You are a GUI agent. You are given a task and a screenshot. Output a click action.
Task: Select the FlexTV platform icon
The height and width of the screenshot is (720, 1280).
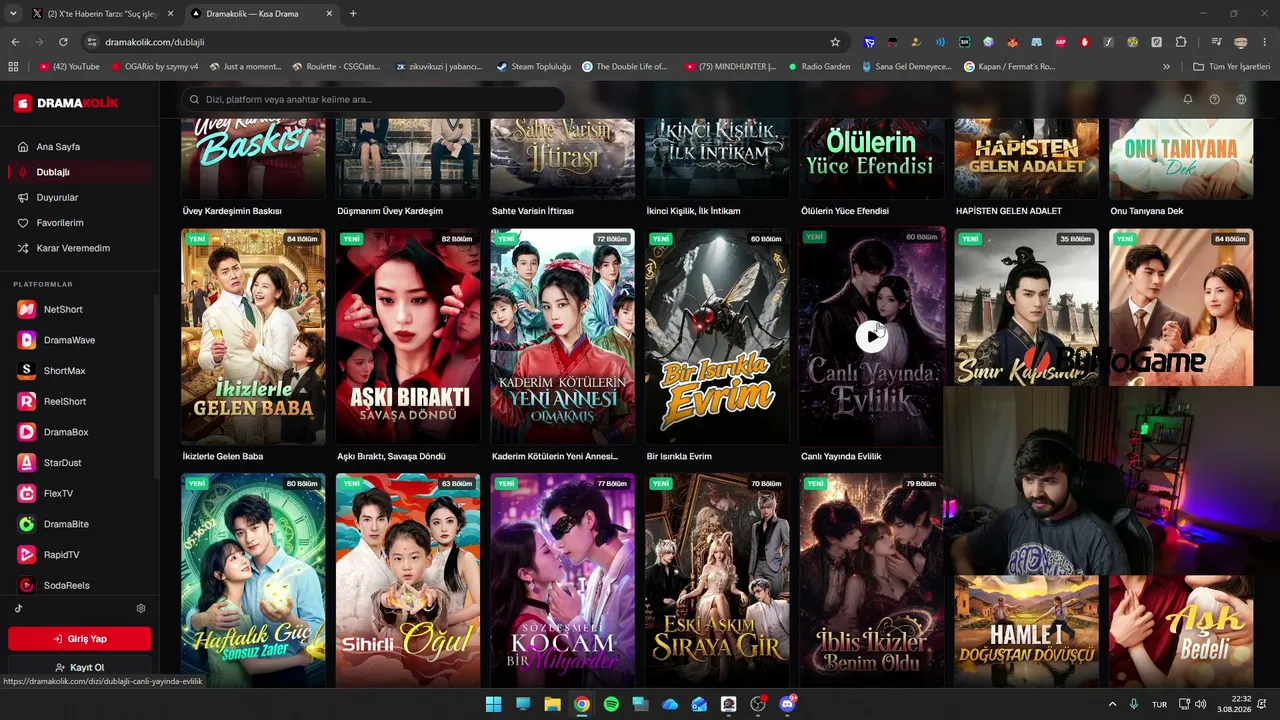click(x=27, y=494)
